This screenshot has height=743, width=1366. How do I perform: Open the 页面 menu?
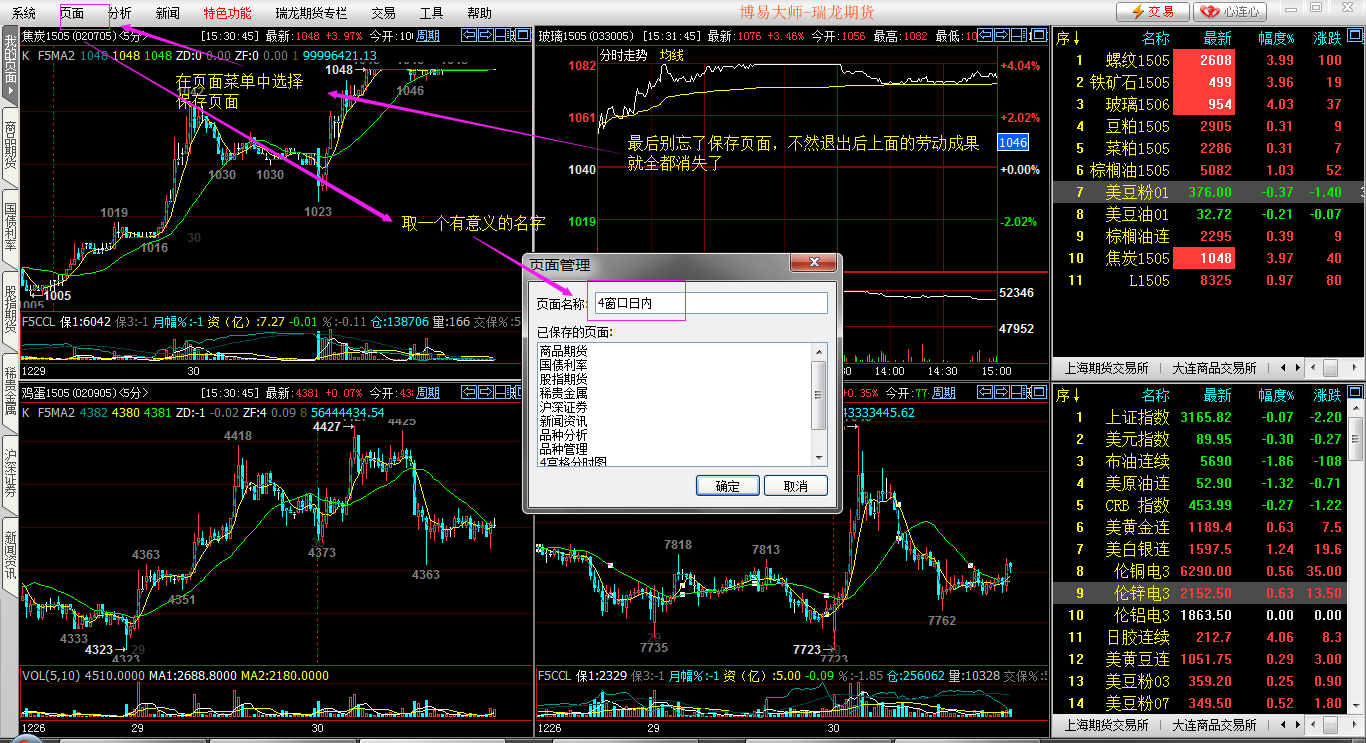coord(72,13)
